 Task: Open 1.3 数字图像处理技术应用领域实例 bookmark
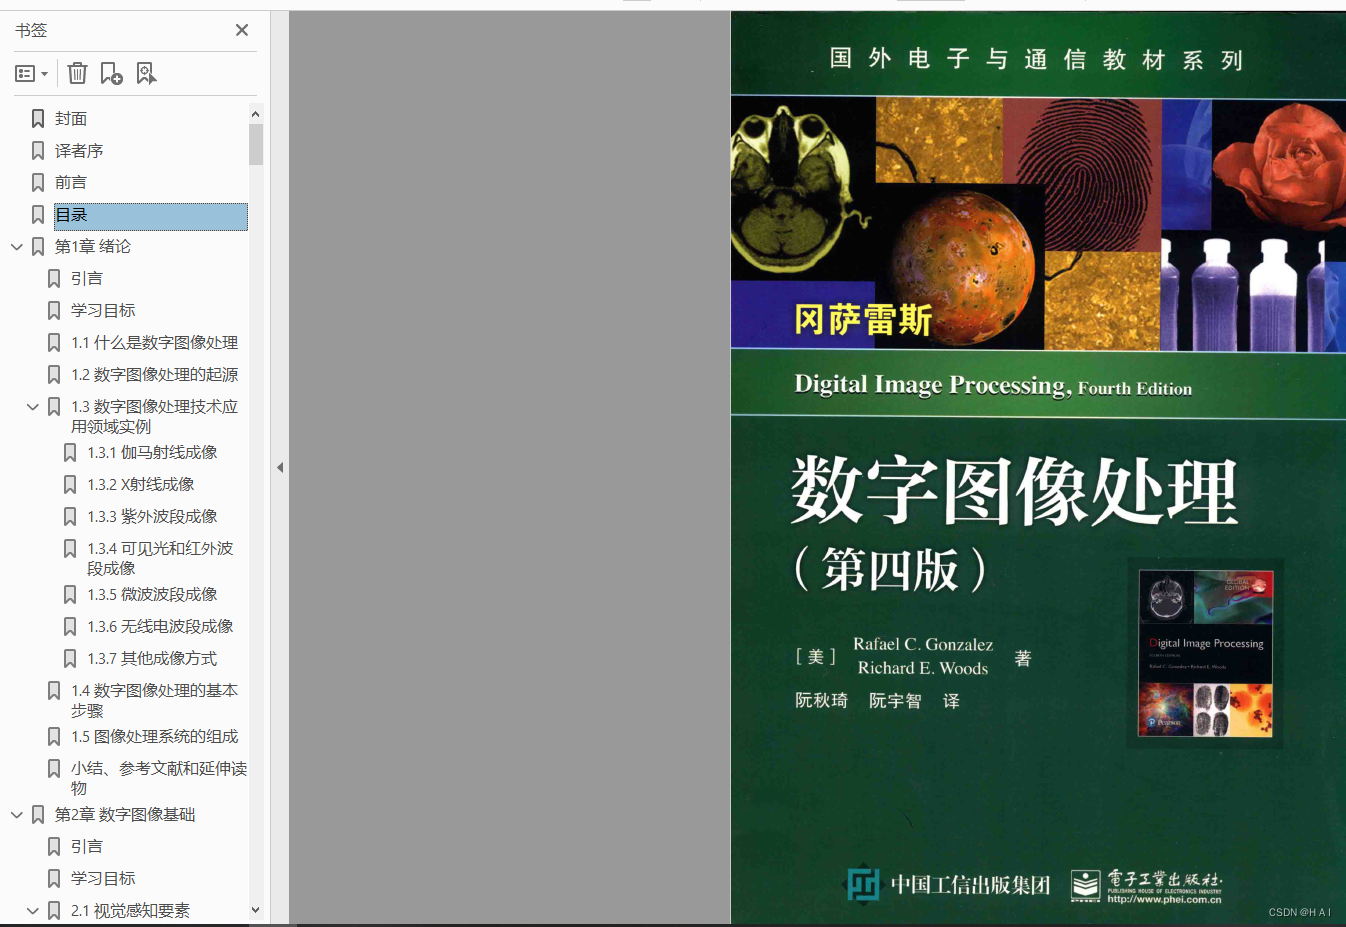click(x=154, y=417)
